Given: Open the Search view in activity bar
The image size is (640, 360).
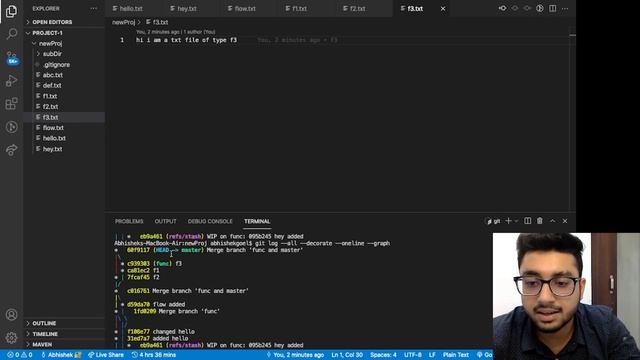Looking at the screenshot, I should [11, 33].
